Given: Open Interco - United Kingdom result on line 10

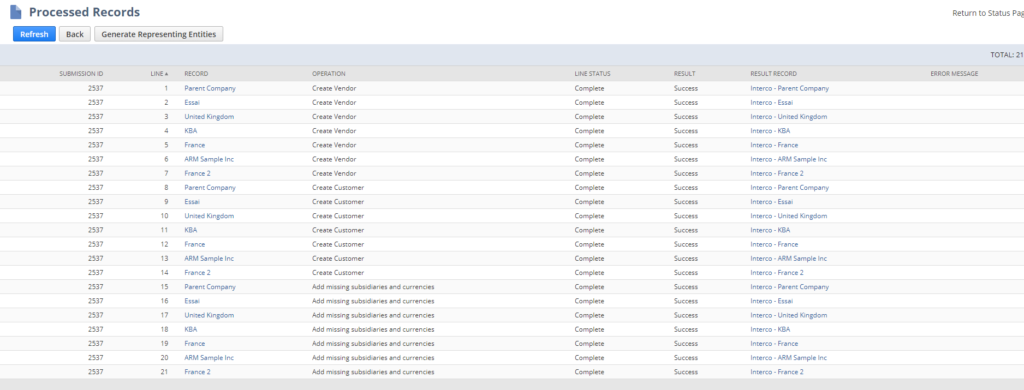Looking at the screenshot, I should [789, 216].
